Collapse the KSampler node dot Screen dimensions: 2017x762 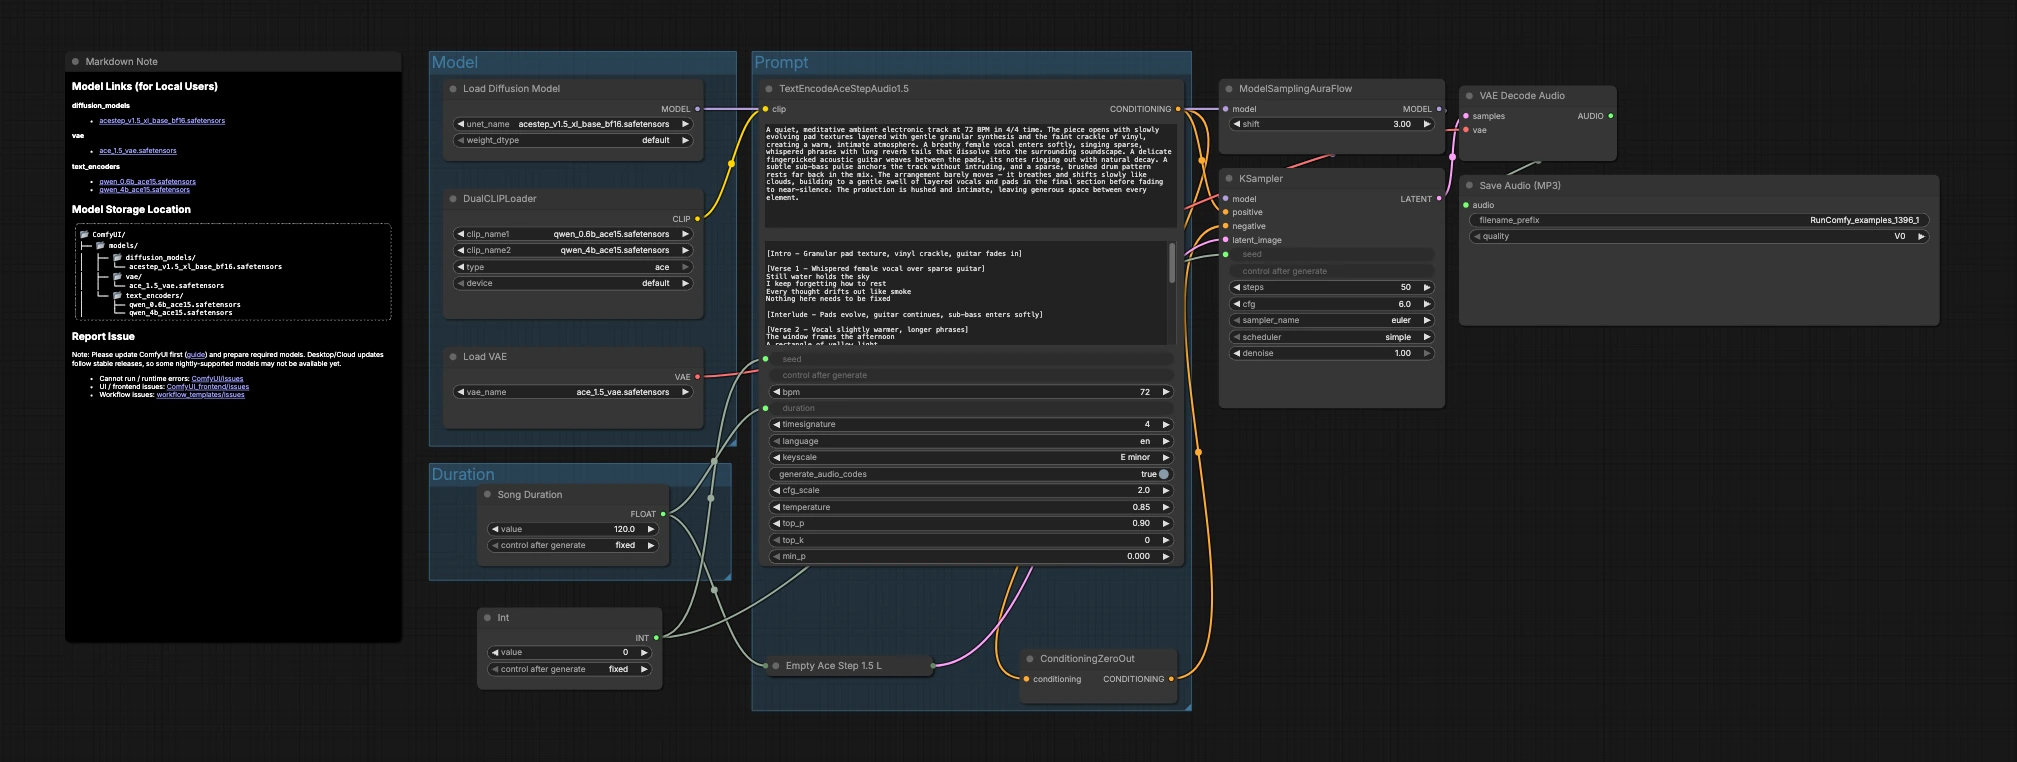click(x=1229, y=179)
